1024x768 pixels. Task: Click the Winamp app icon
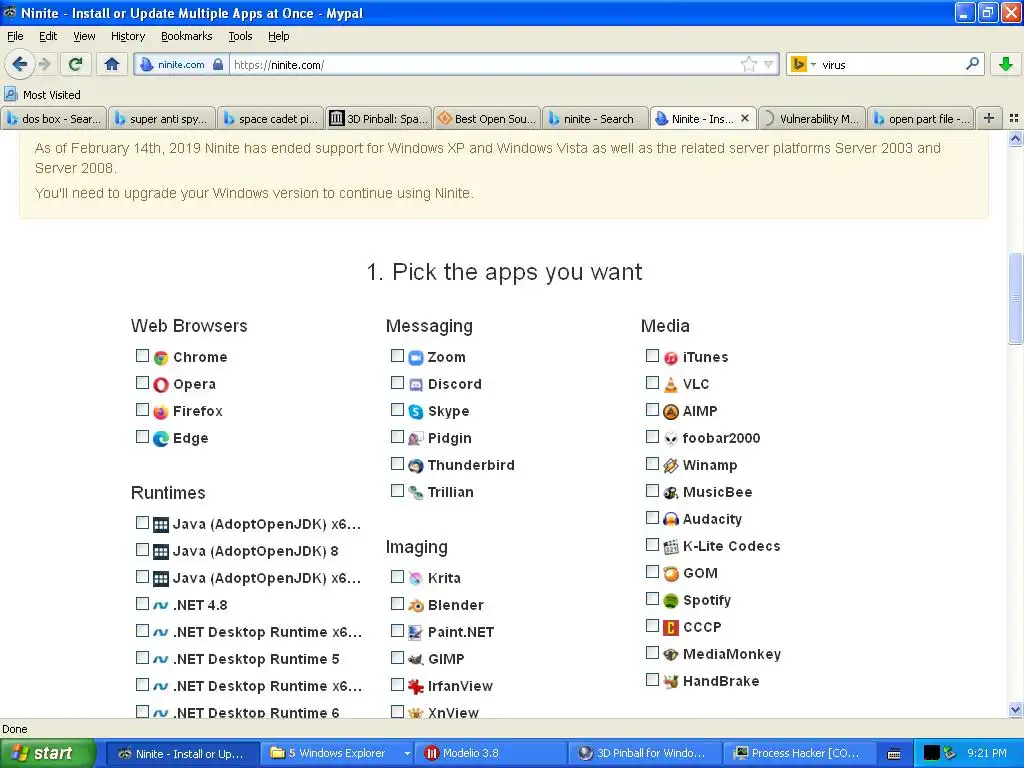671,466
